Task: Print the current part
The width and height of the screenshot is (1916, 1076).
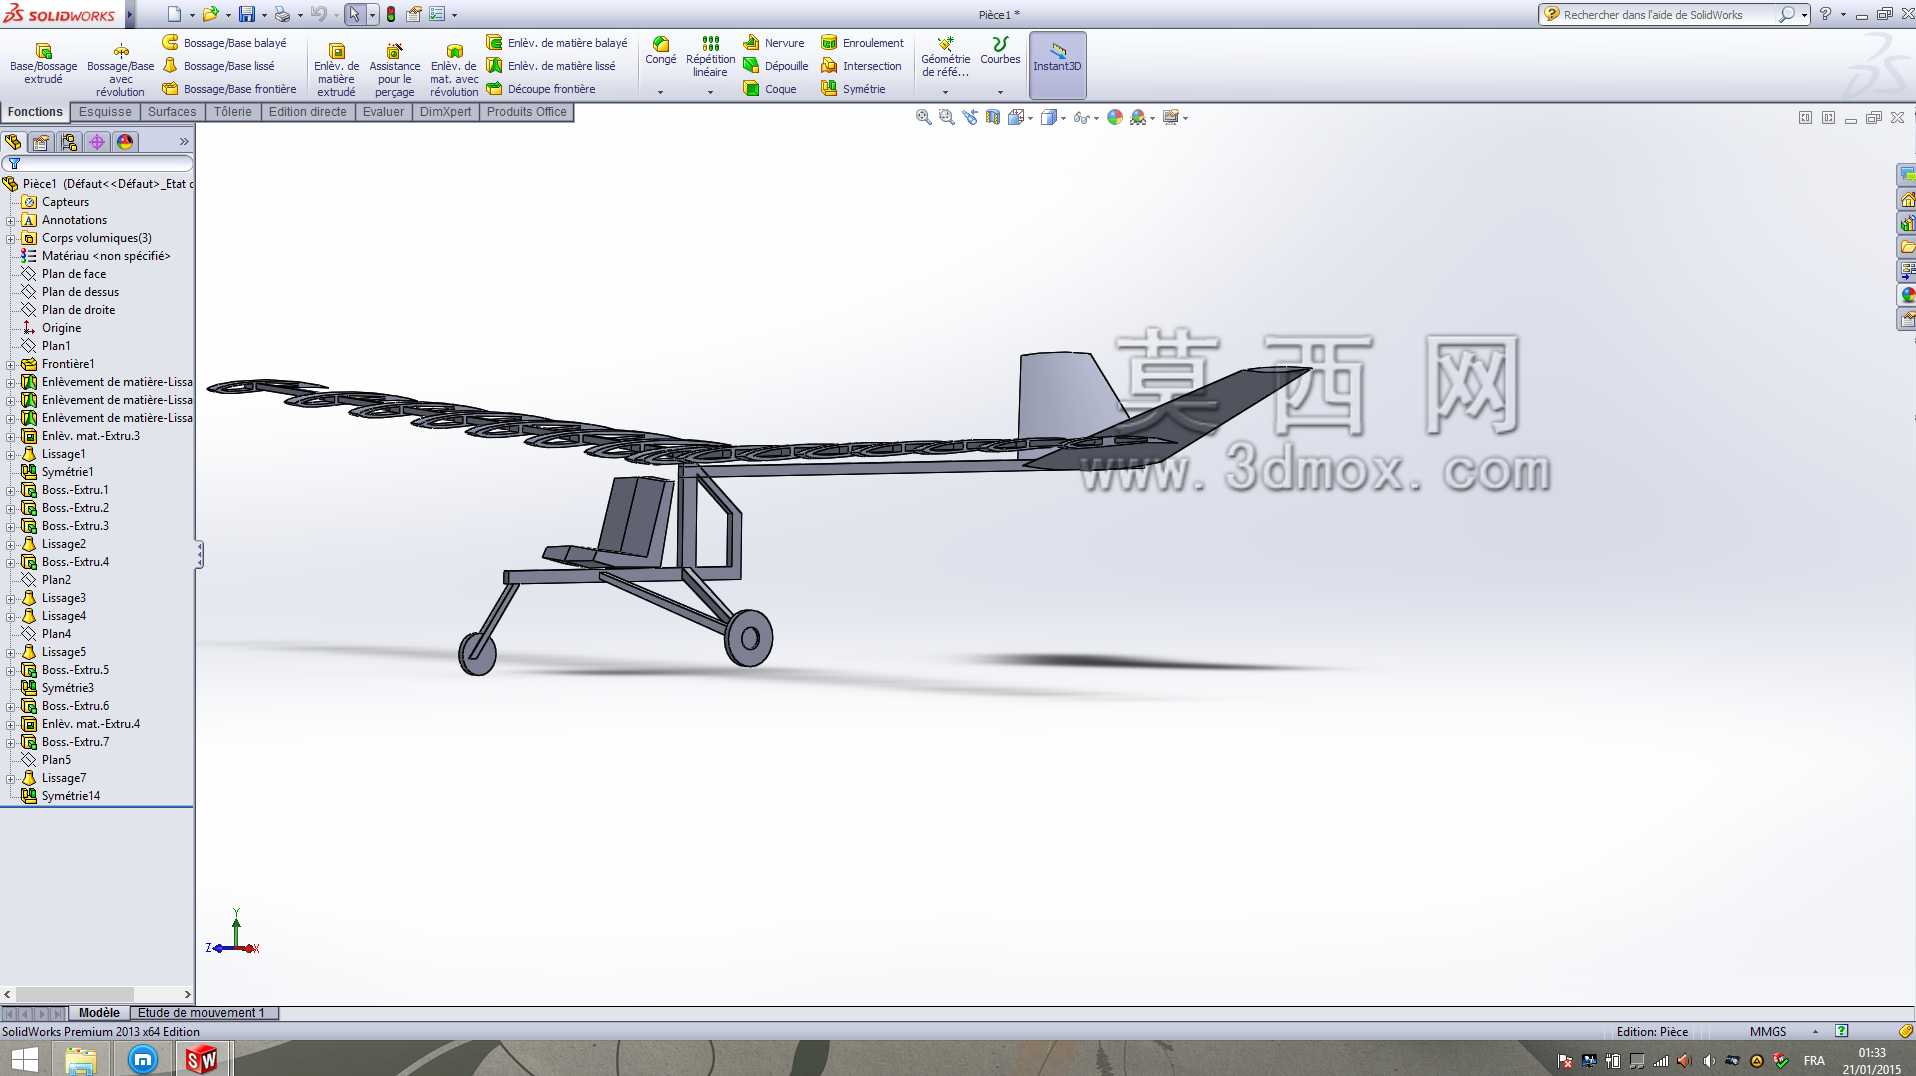Action: 282,14
